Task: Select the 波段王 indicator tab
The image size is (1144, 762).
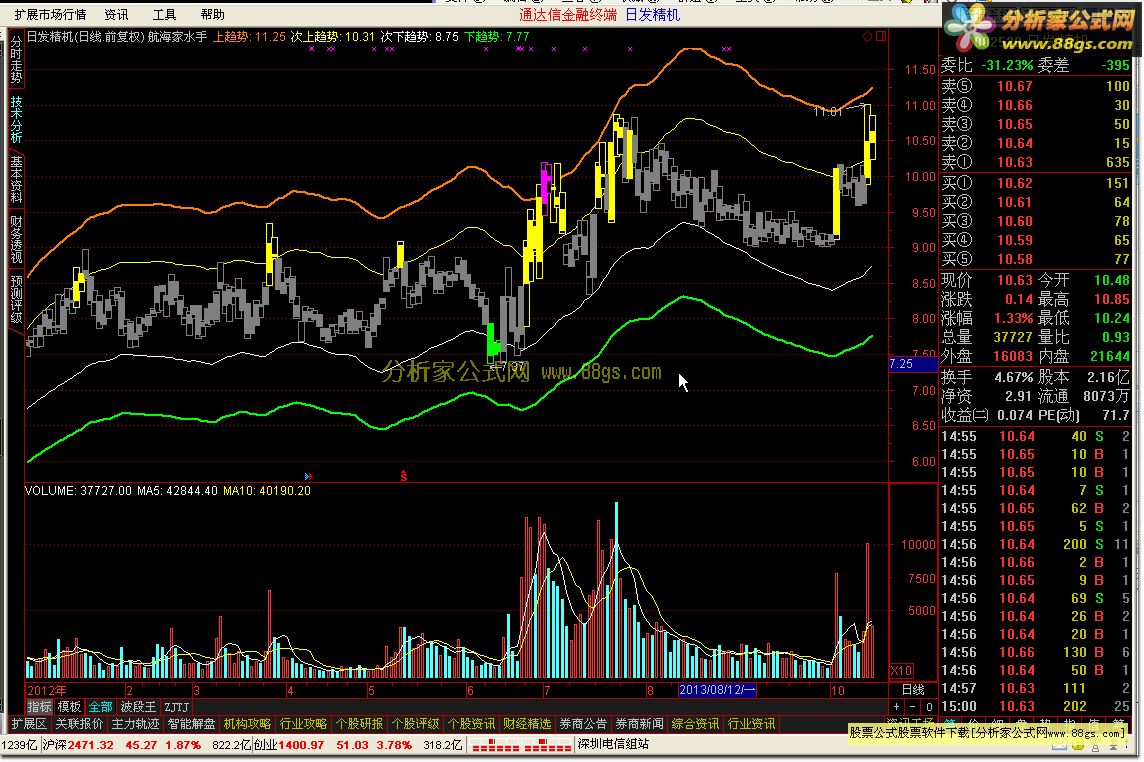Action: pos(139,707)
